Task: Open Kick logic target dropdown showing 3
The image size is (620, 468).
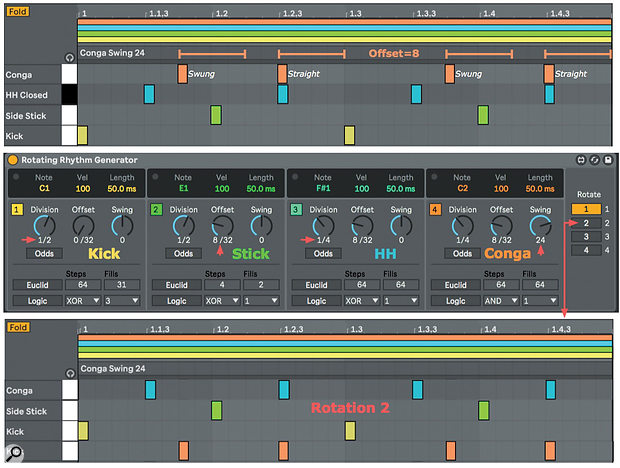Action: point(122,301)
